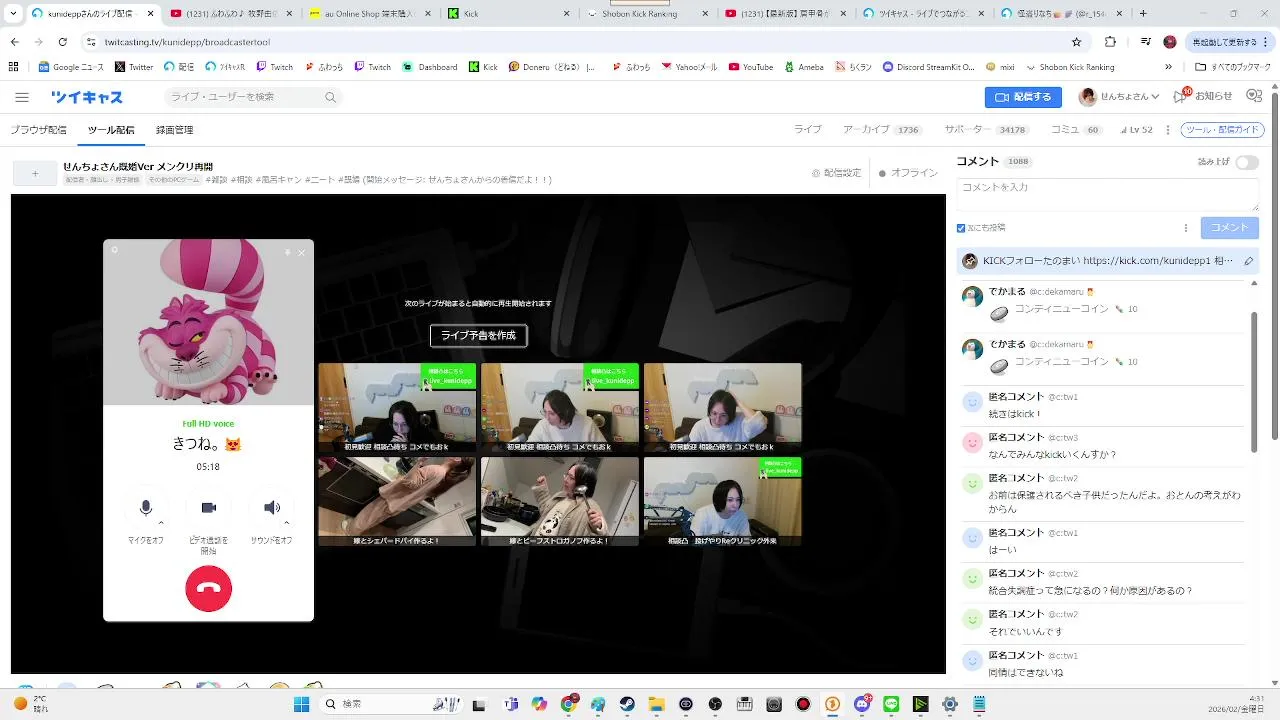
Task: Open browser extensions puzzle icon
Action: pos(1110,42)
